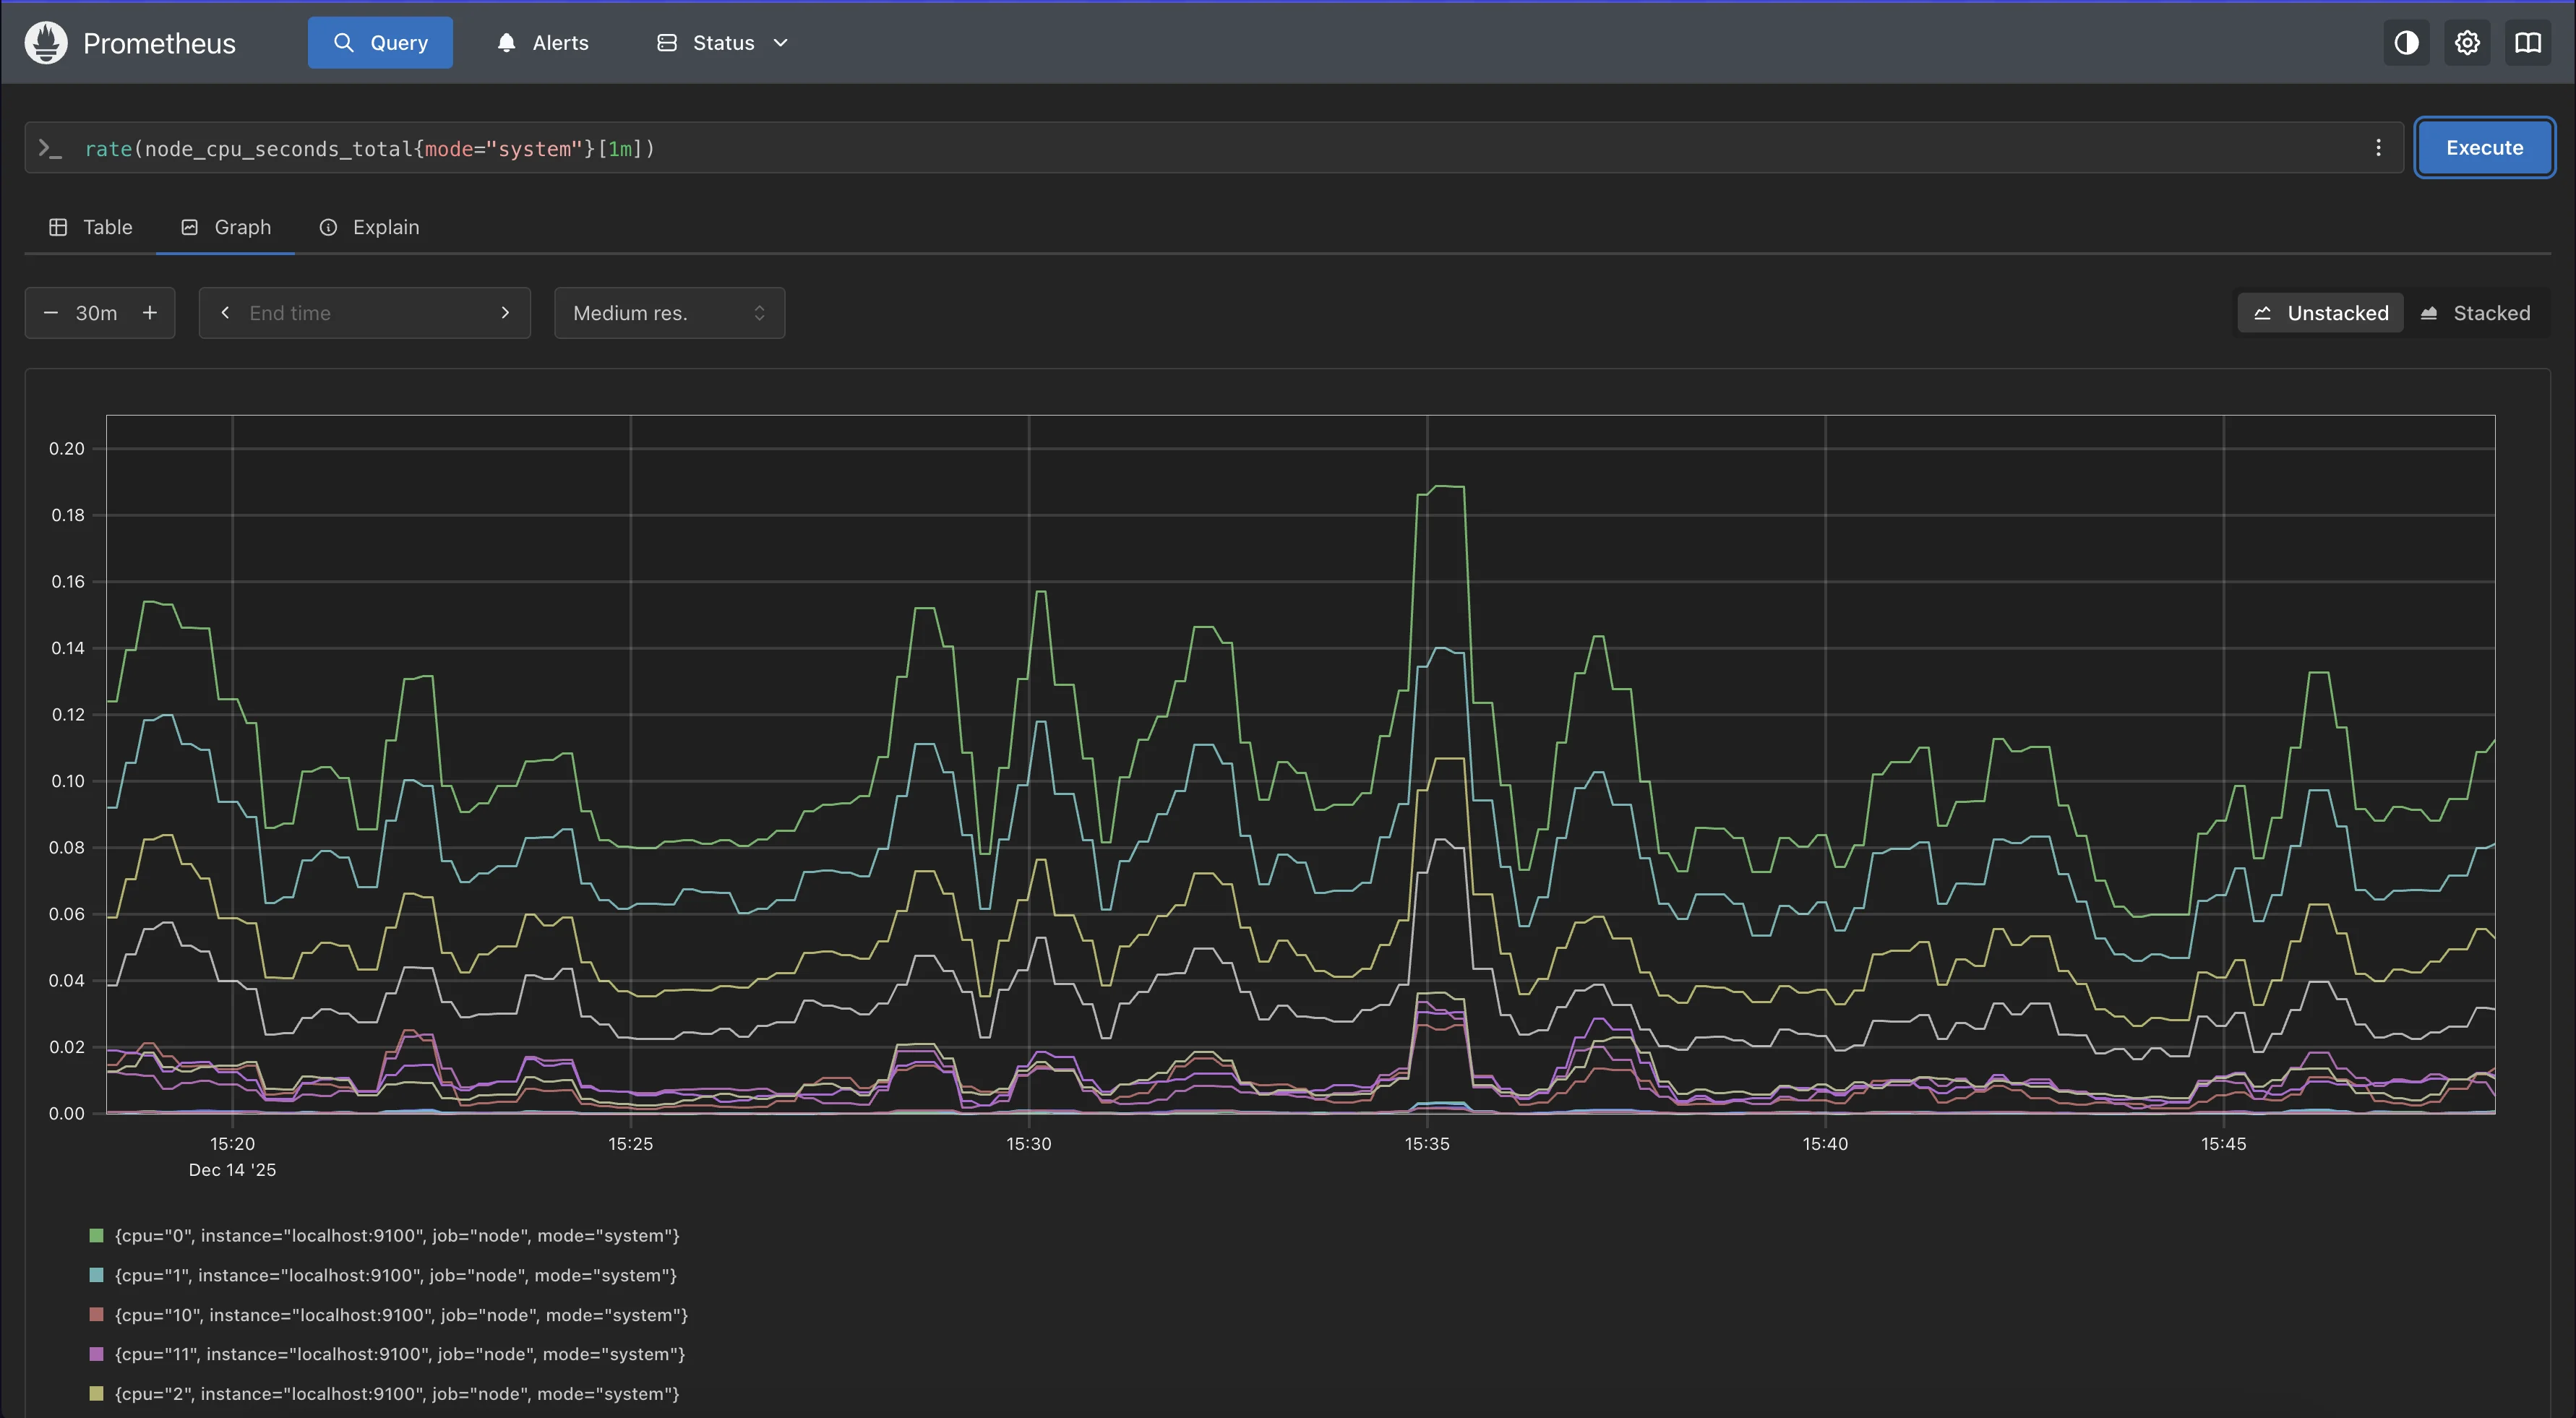Open the Medium res. resolution selector
Screen dimensions: 2576x1418
click(x=669, y=312)
